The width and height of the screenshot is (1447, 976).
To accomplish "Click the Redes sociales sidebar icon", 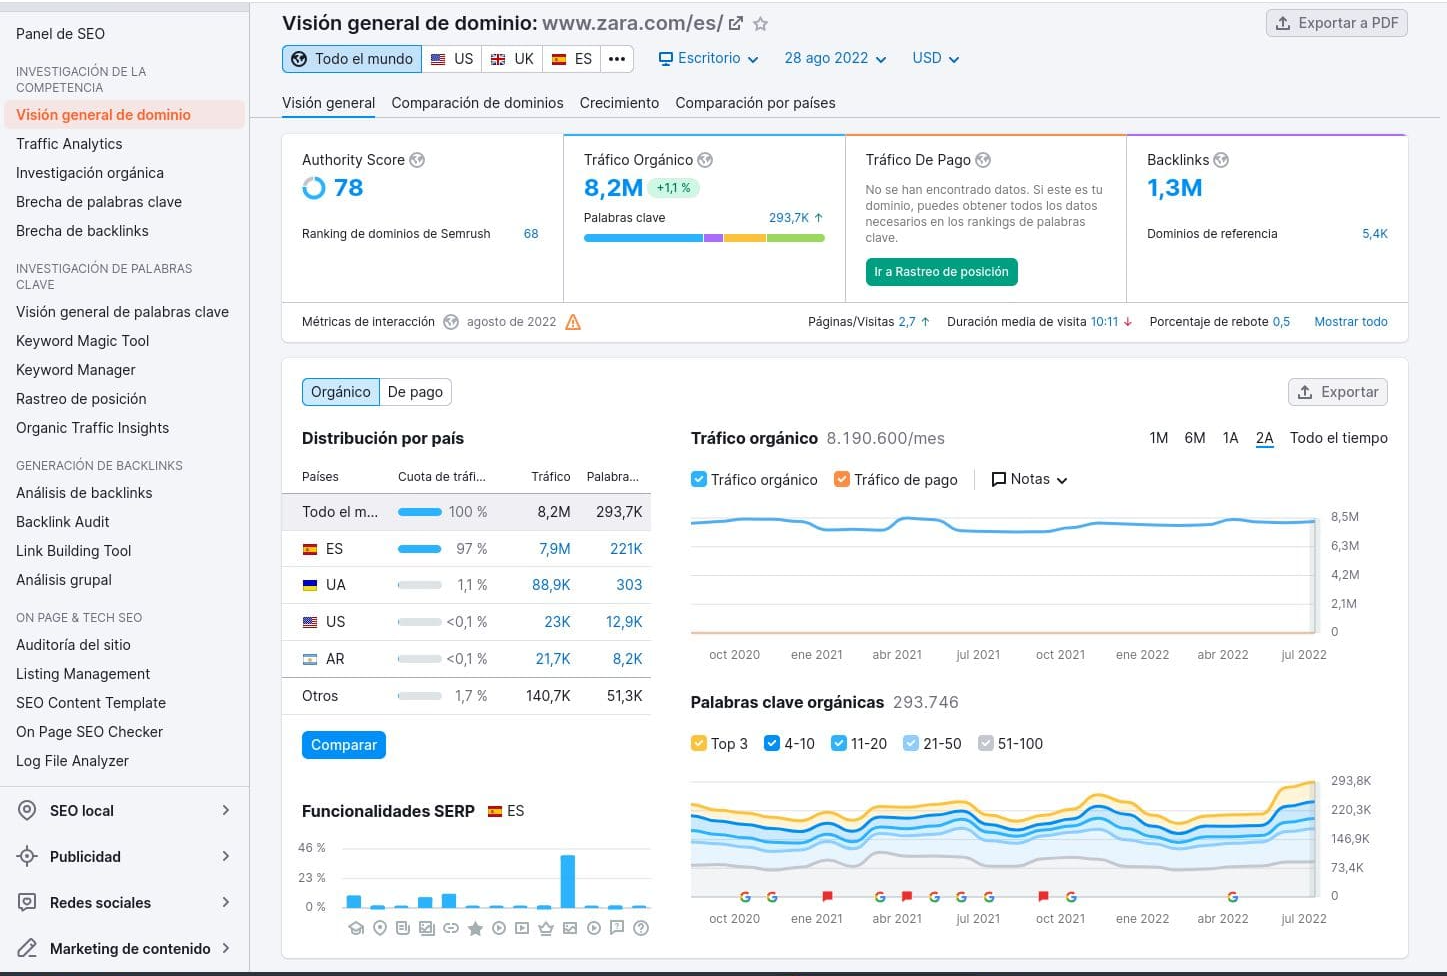I will click(27, 903).
